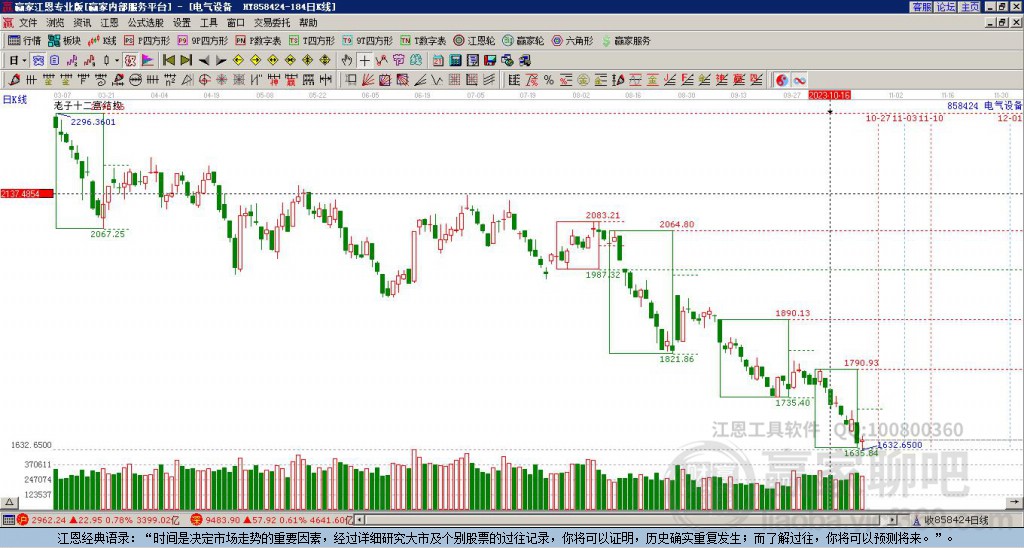Click the 主页 homepage button
The width and height of the screenshot is (1024, 548).
click(969, 7)
